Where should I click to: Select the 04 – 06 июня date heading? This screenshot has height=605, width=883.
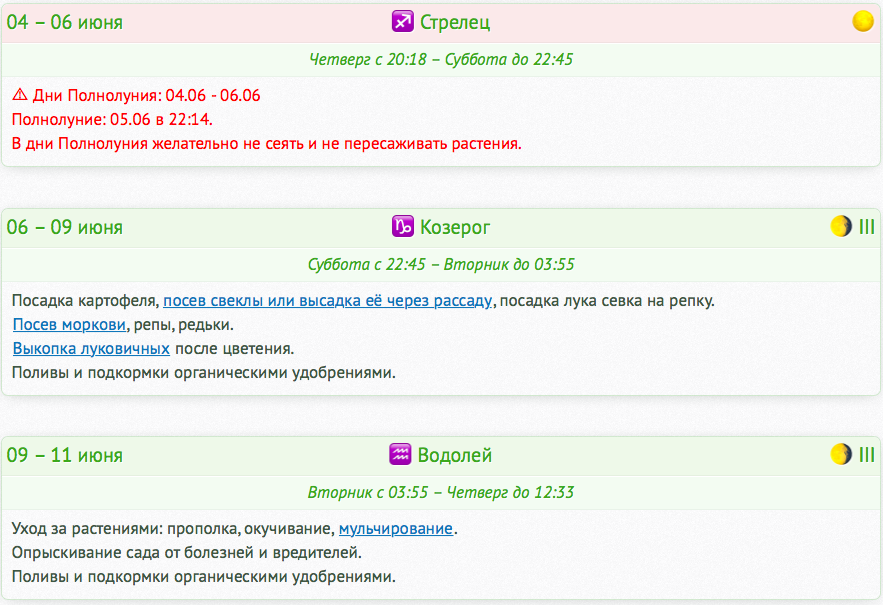[65, 22]
